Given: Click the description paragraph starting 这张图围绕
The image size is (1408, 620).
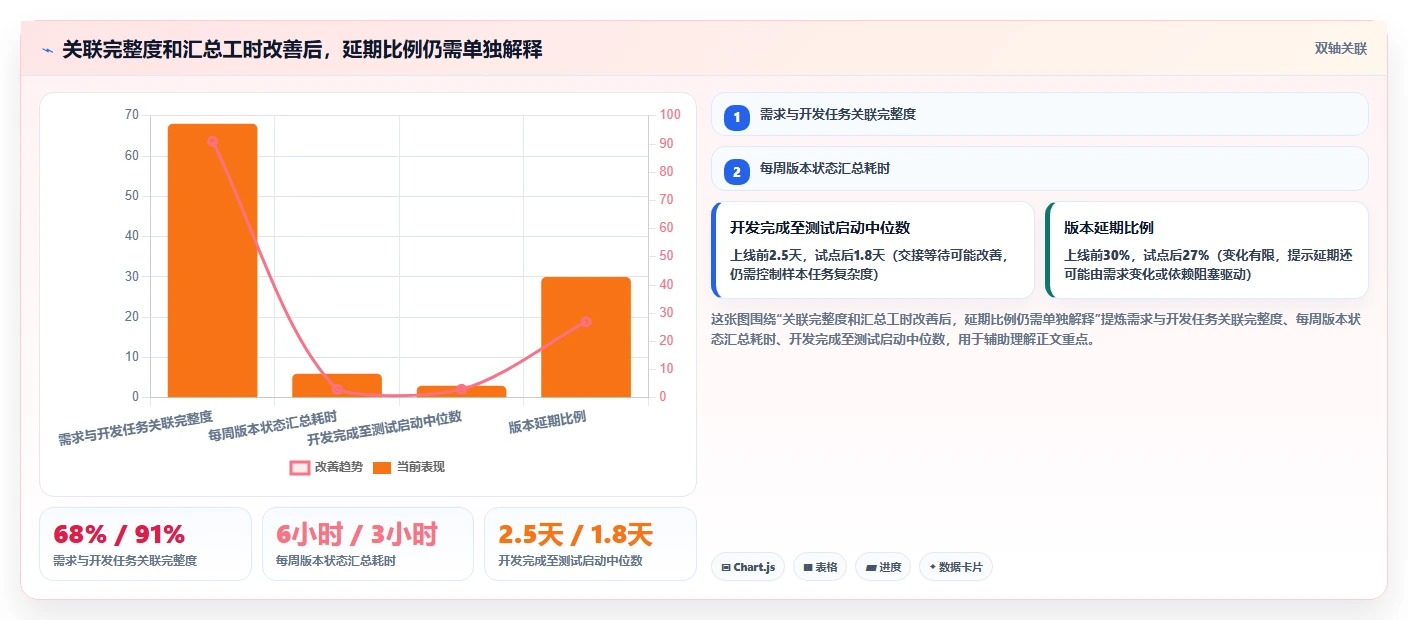Looking at the screenshot, I should (x=1035, y=329).
